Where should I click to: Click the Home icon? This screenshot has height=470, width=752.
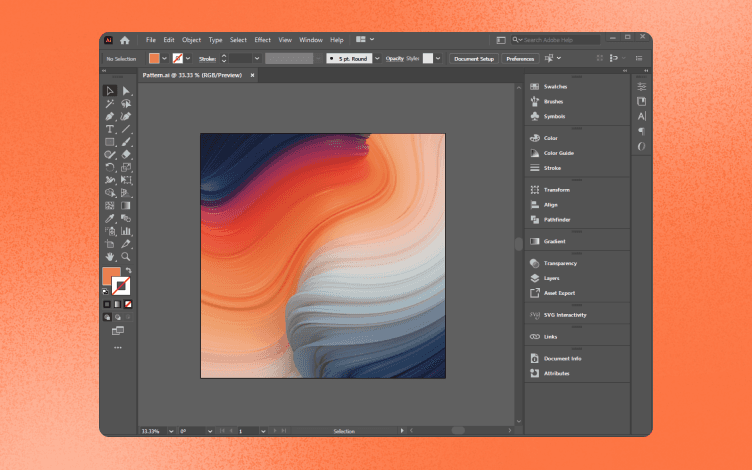(x=125, y=40)
